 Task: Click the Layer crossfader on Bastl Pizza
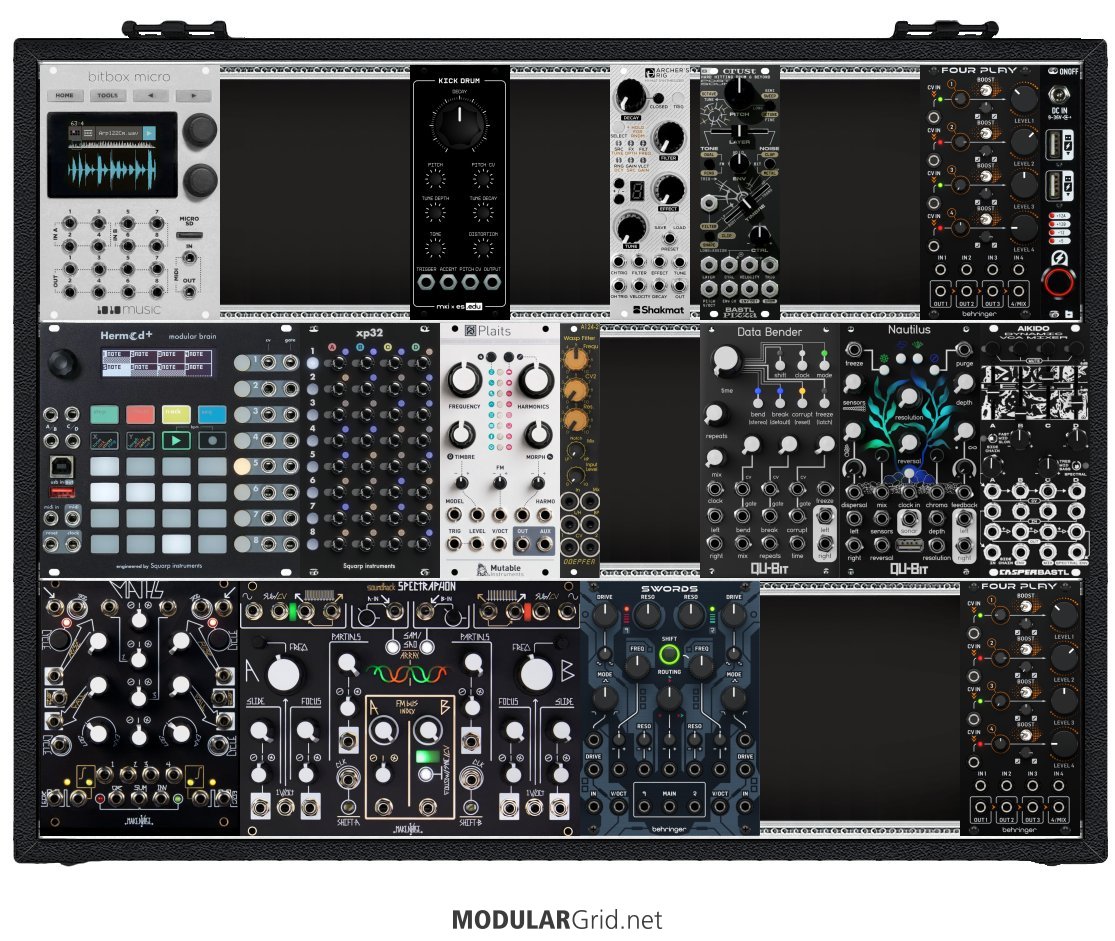(x=740, y=132)
